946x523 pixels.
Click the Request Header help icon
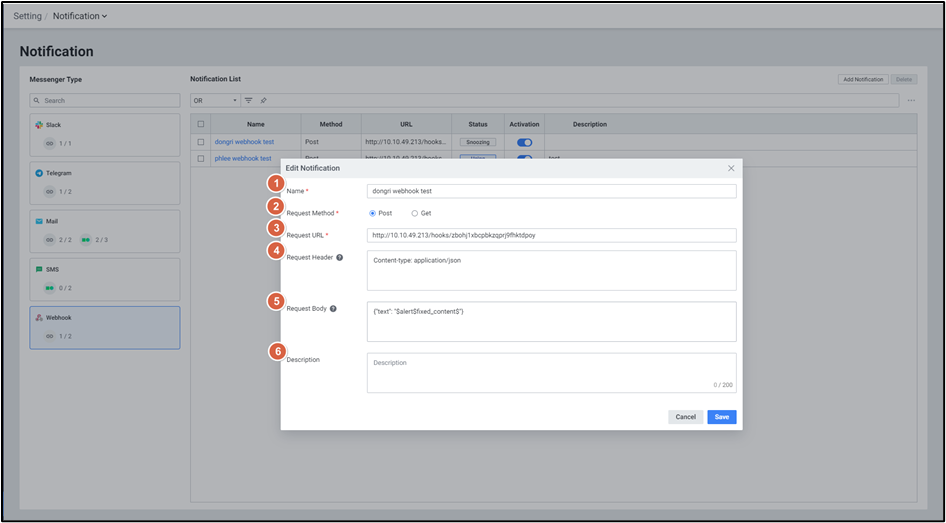[x=340, y=257]
